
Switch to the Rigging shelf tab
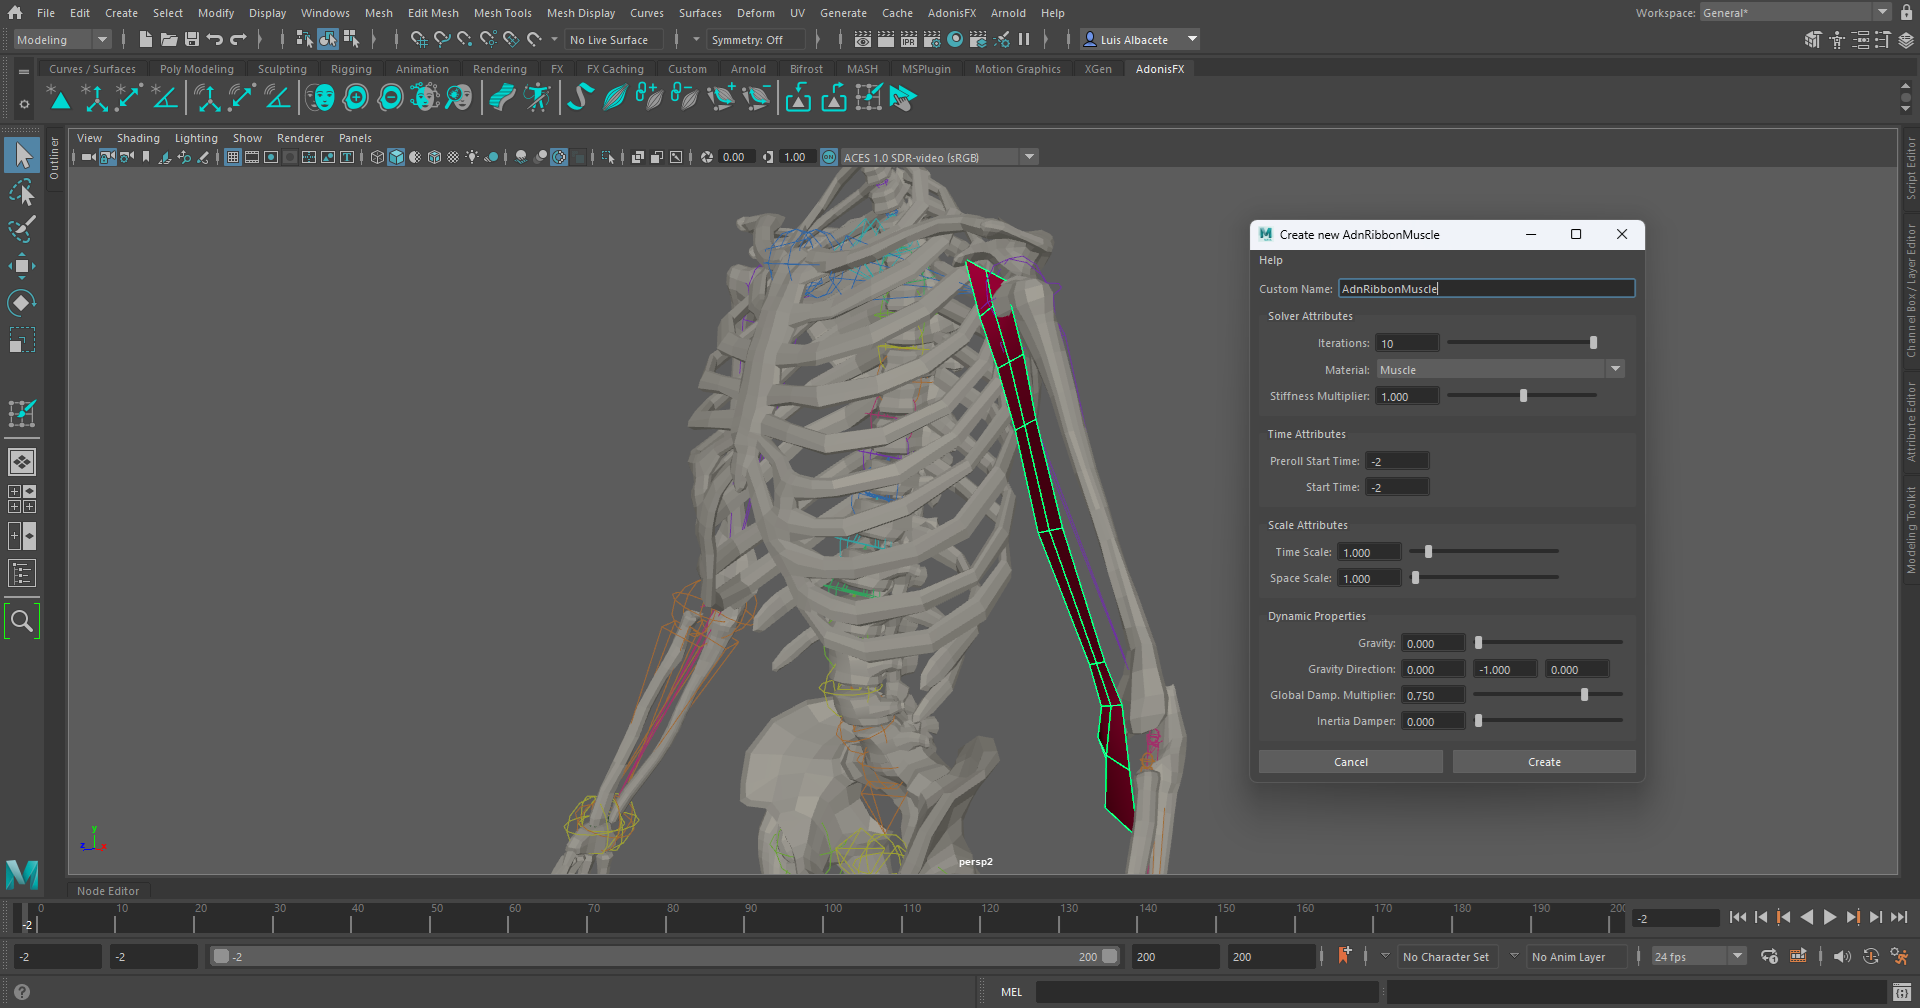click(x=351, y=69)
